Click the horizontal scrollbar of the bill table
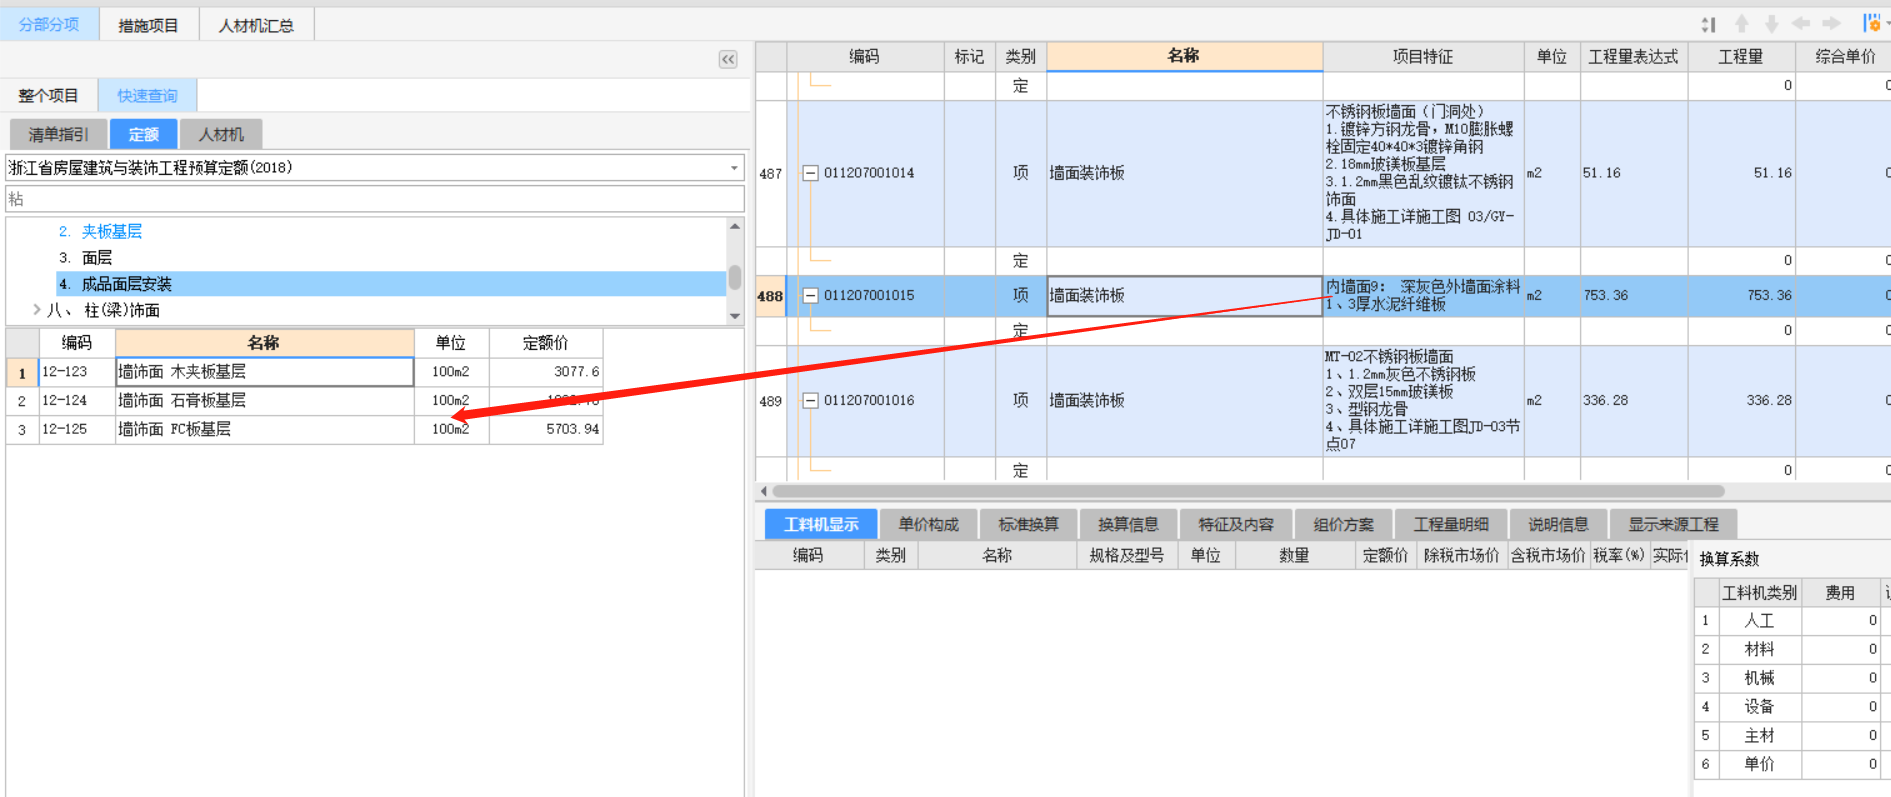 pos(1248,491)
